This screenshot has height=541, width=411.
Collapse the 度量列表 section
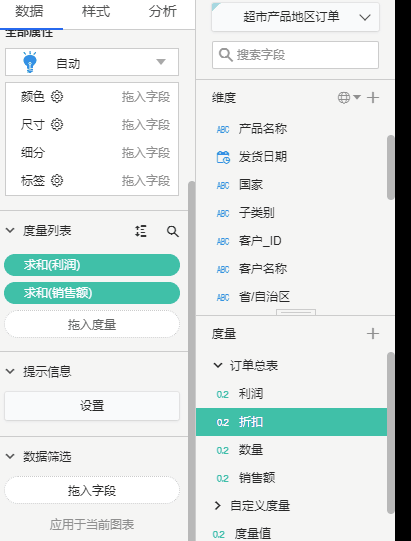pyautogui.click(x=10, y=230)
